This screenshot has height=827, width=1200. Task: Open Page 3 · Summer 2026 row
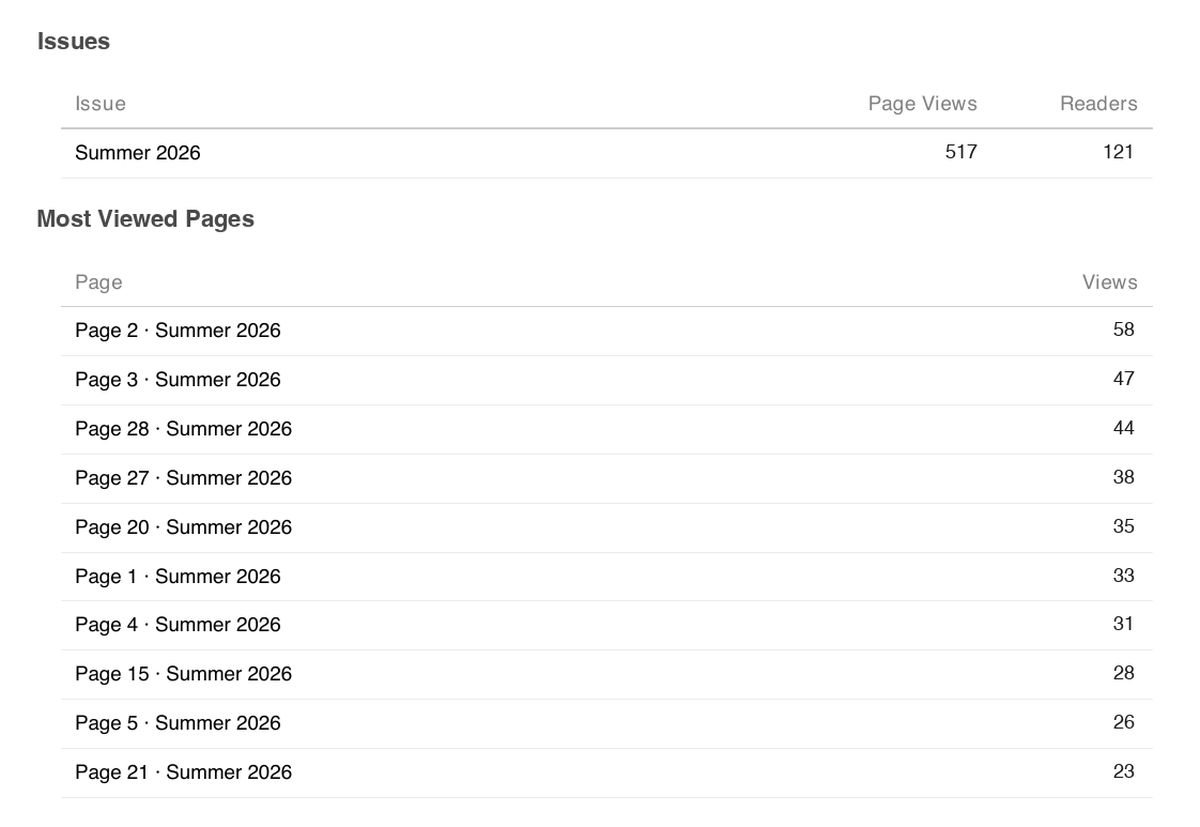606,380
